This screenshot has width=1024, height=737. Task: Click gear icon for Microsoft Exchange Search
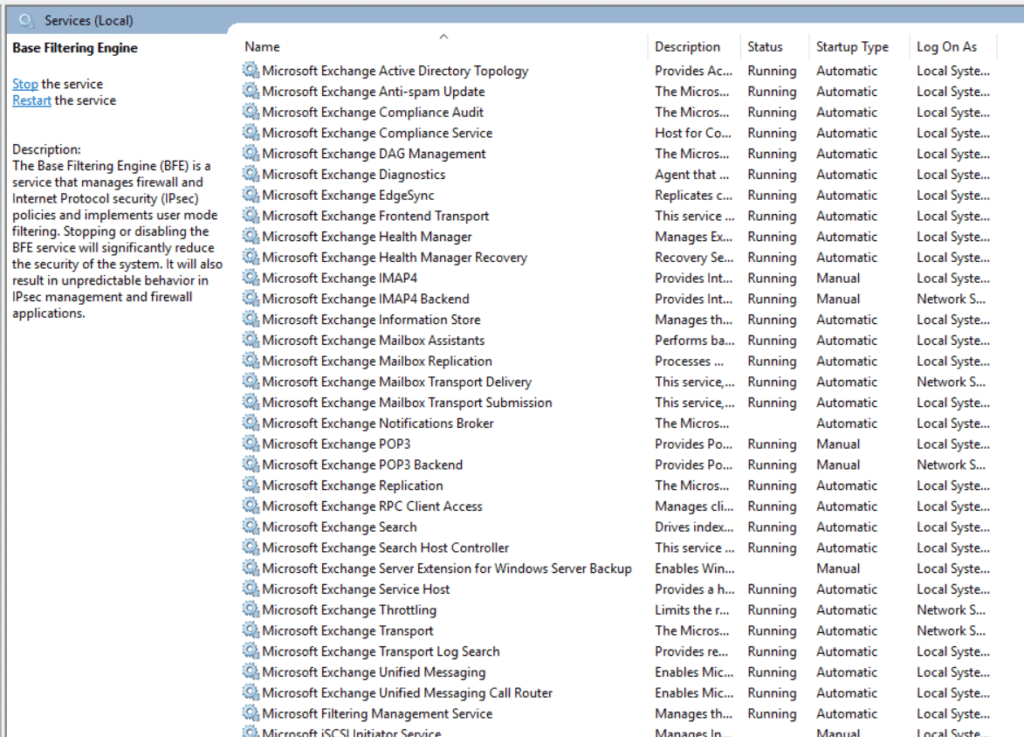click(250, 527)
